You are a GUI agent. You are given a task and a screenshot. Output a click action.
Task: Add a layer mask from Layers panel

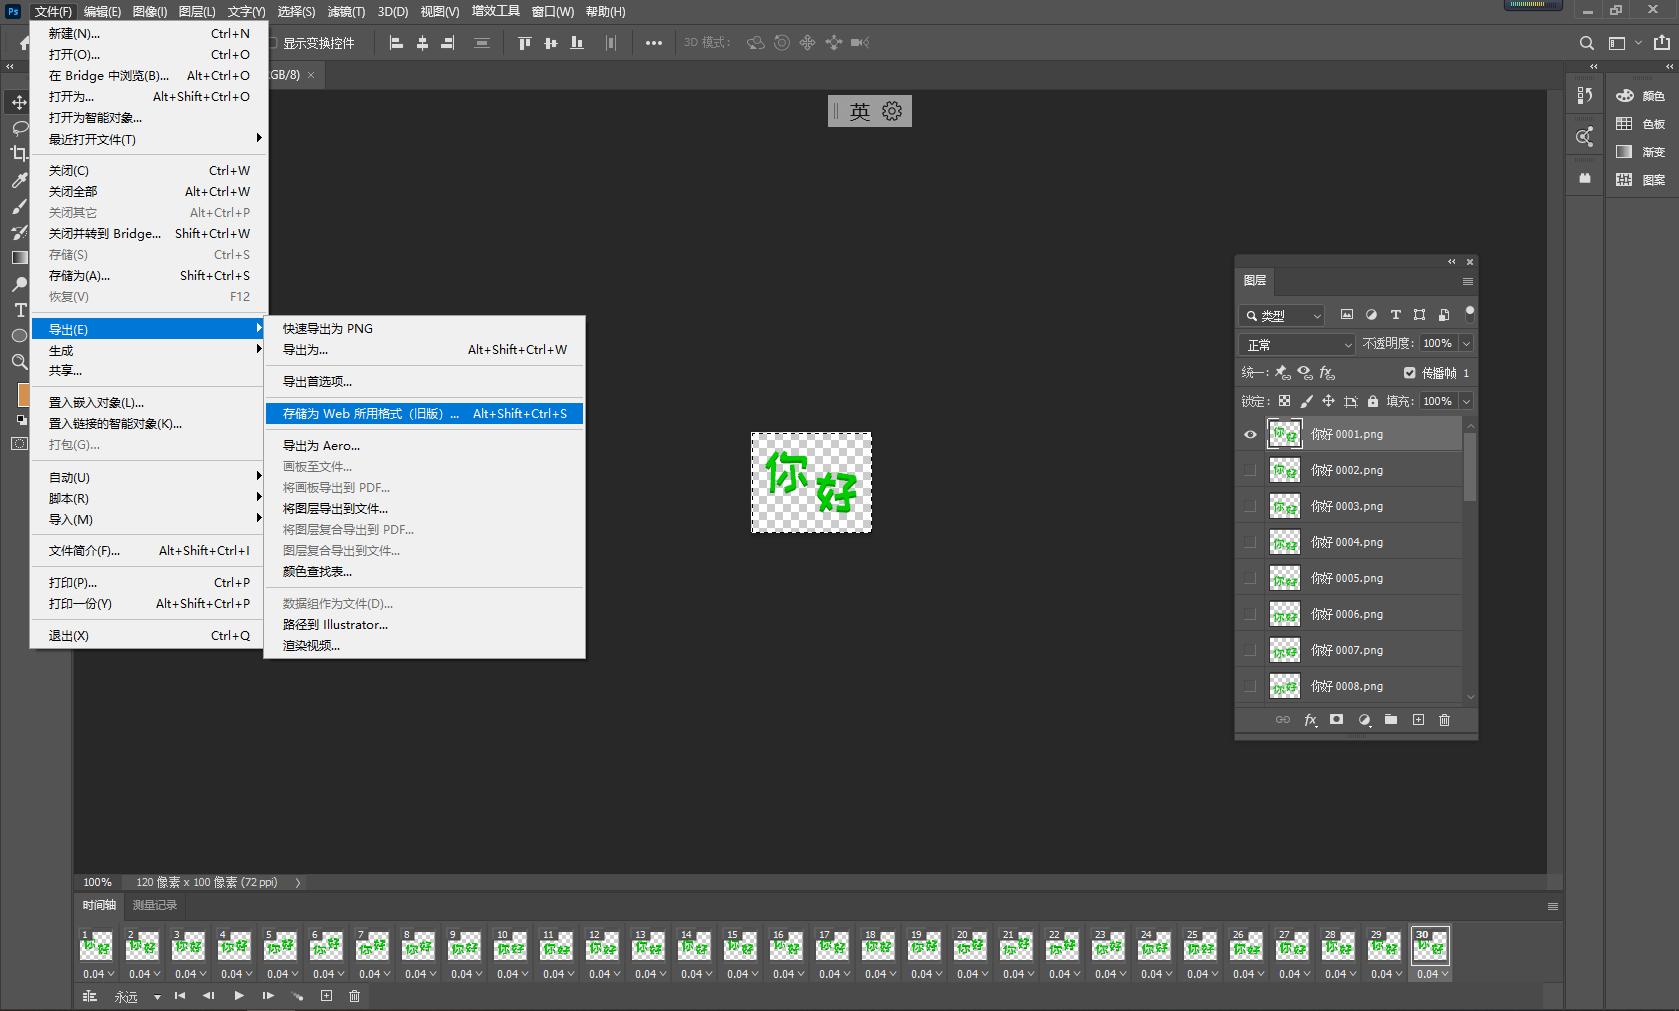[1336, 720]
